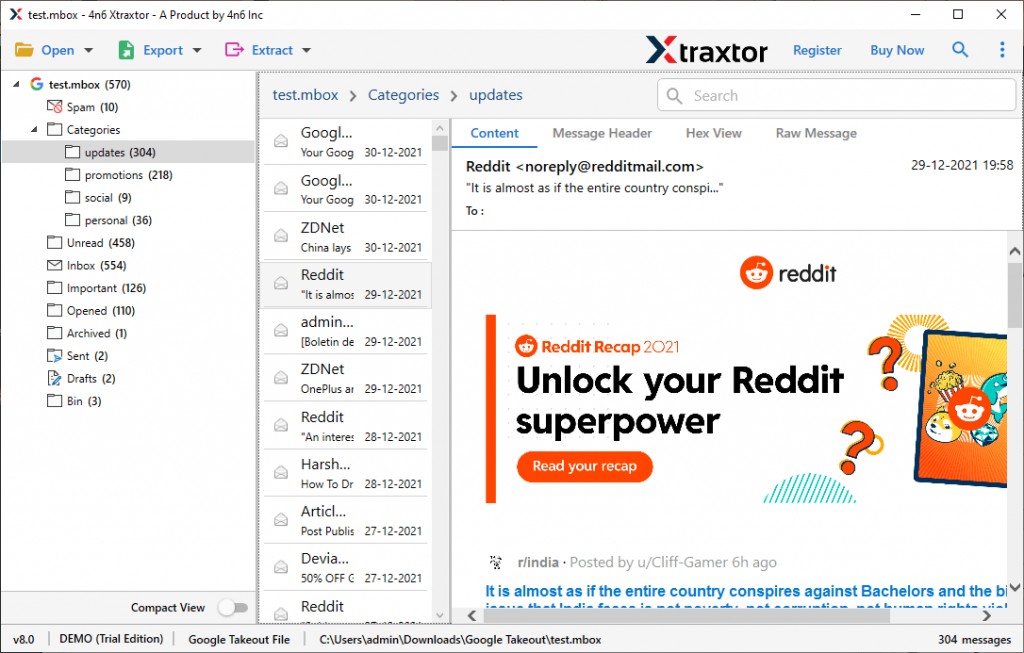Open the Reddit "An interes" email dated 28-12-2021

[346, 426]
